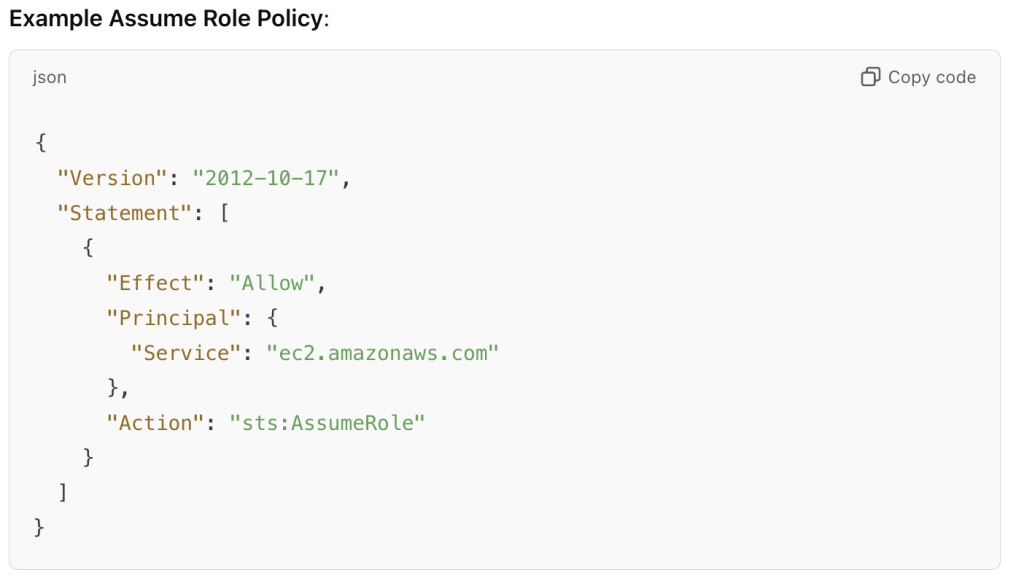This screenshot has height=586, width=1024.
Task: Click the opening curly brace on first line
Action: 40,143
